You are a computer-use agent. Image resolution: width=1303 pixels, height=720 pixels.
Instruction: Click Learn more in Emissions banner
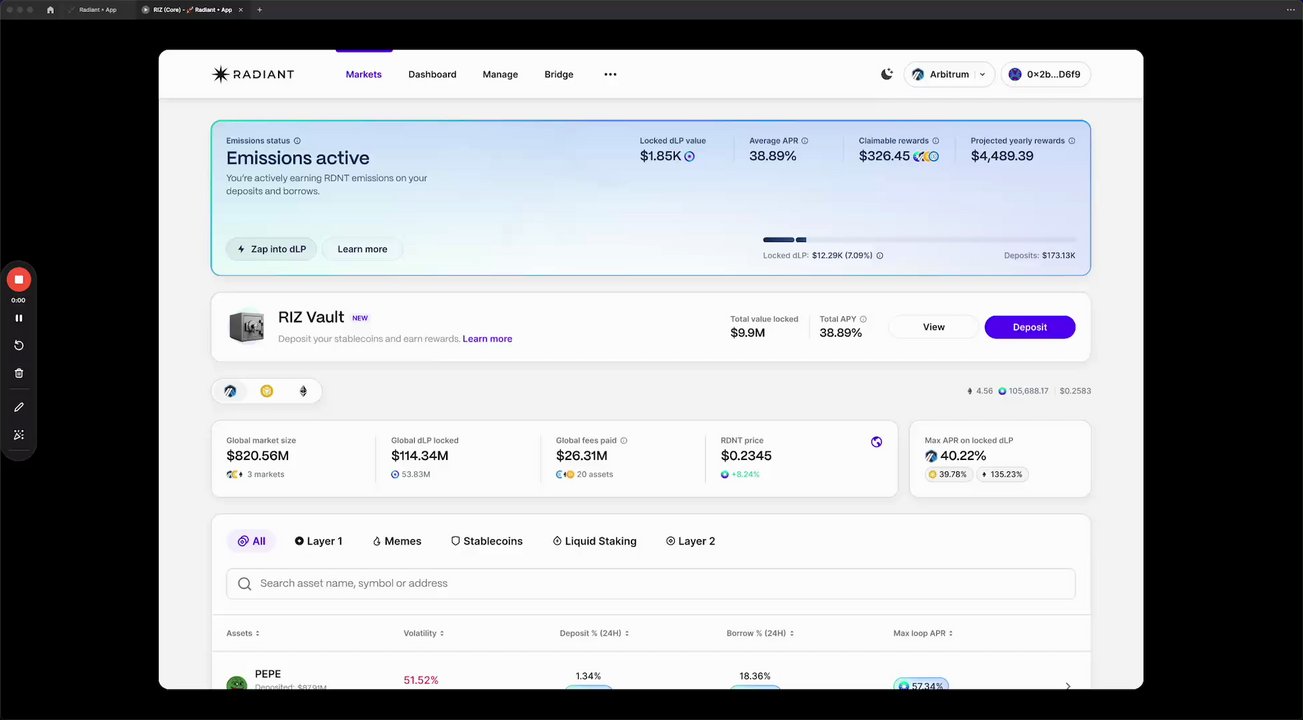tap(362, 249)
